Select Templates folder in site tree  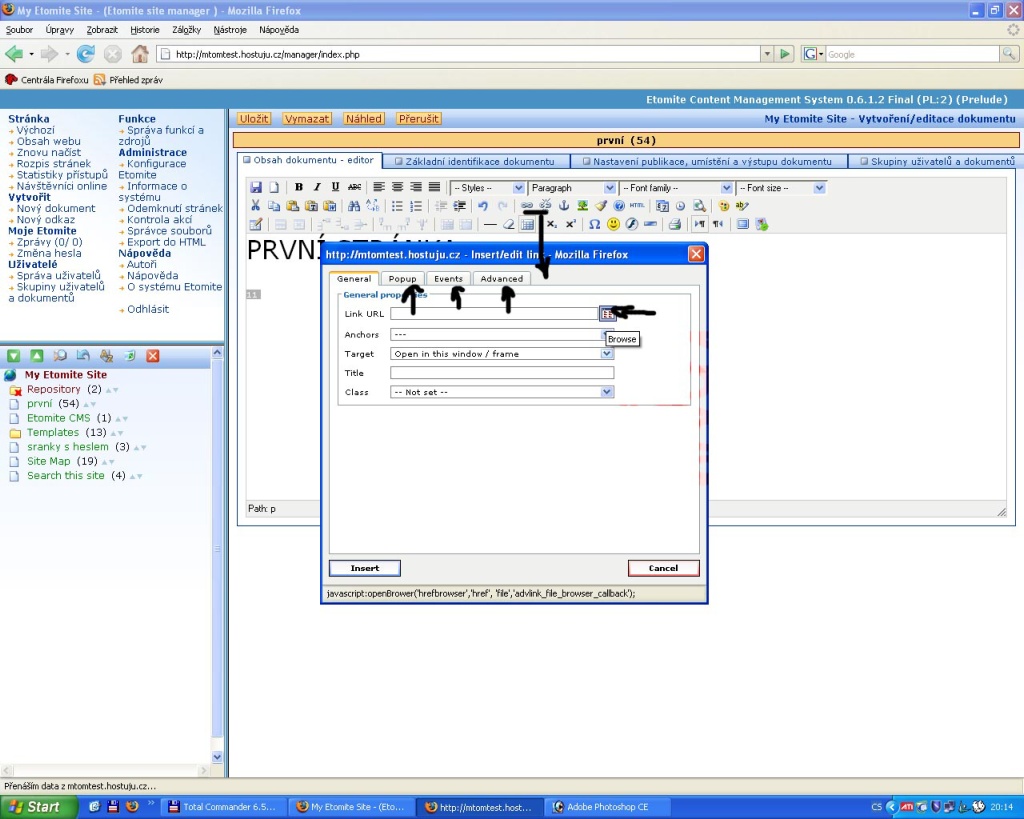pos(53,433)
